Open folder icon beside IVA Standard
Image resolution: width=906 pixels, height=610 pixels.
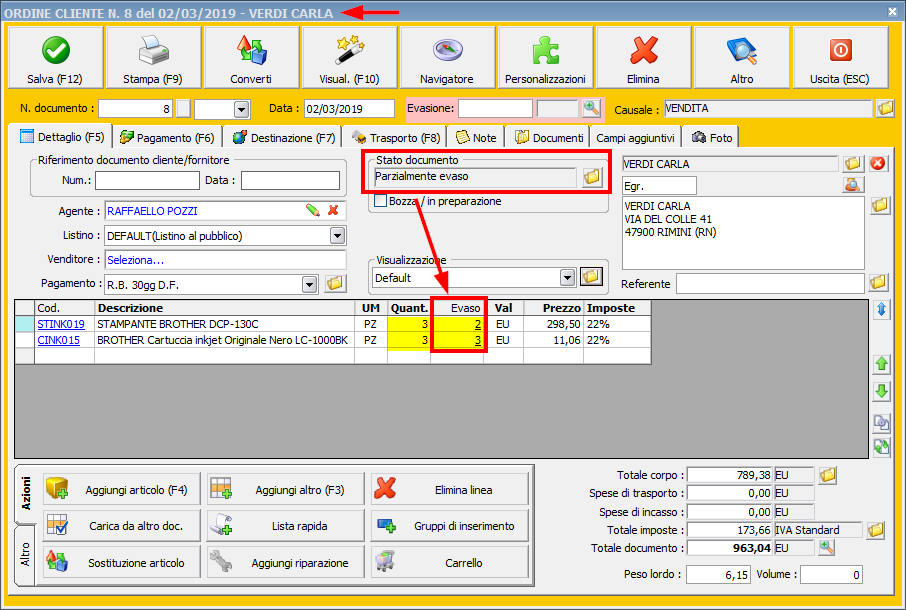(875, 530)
